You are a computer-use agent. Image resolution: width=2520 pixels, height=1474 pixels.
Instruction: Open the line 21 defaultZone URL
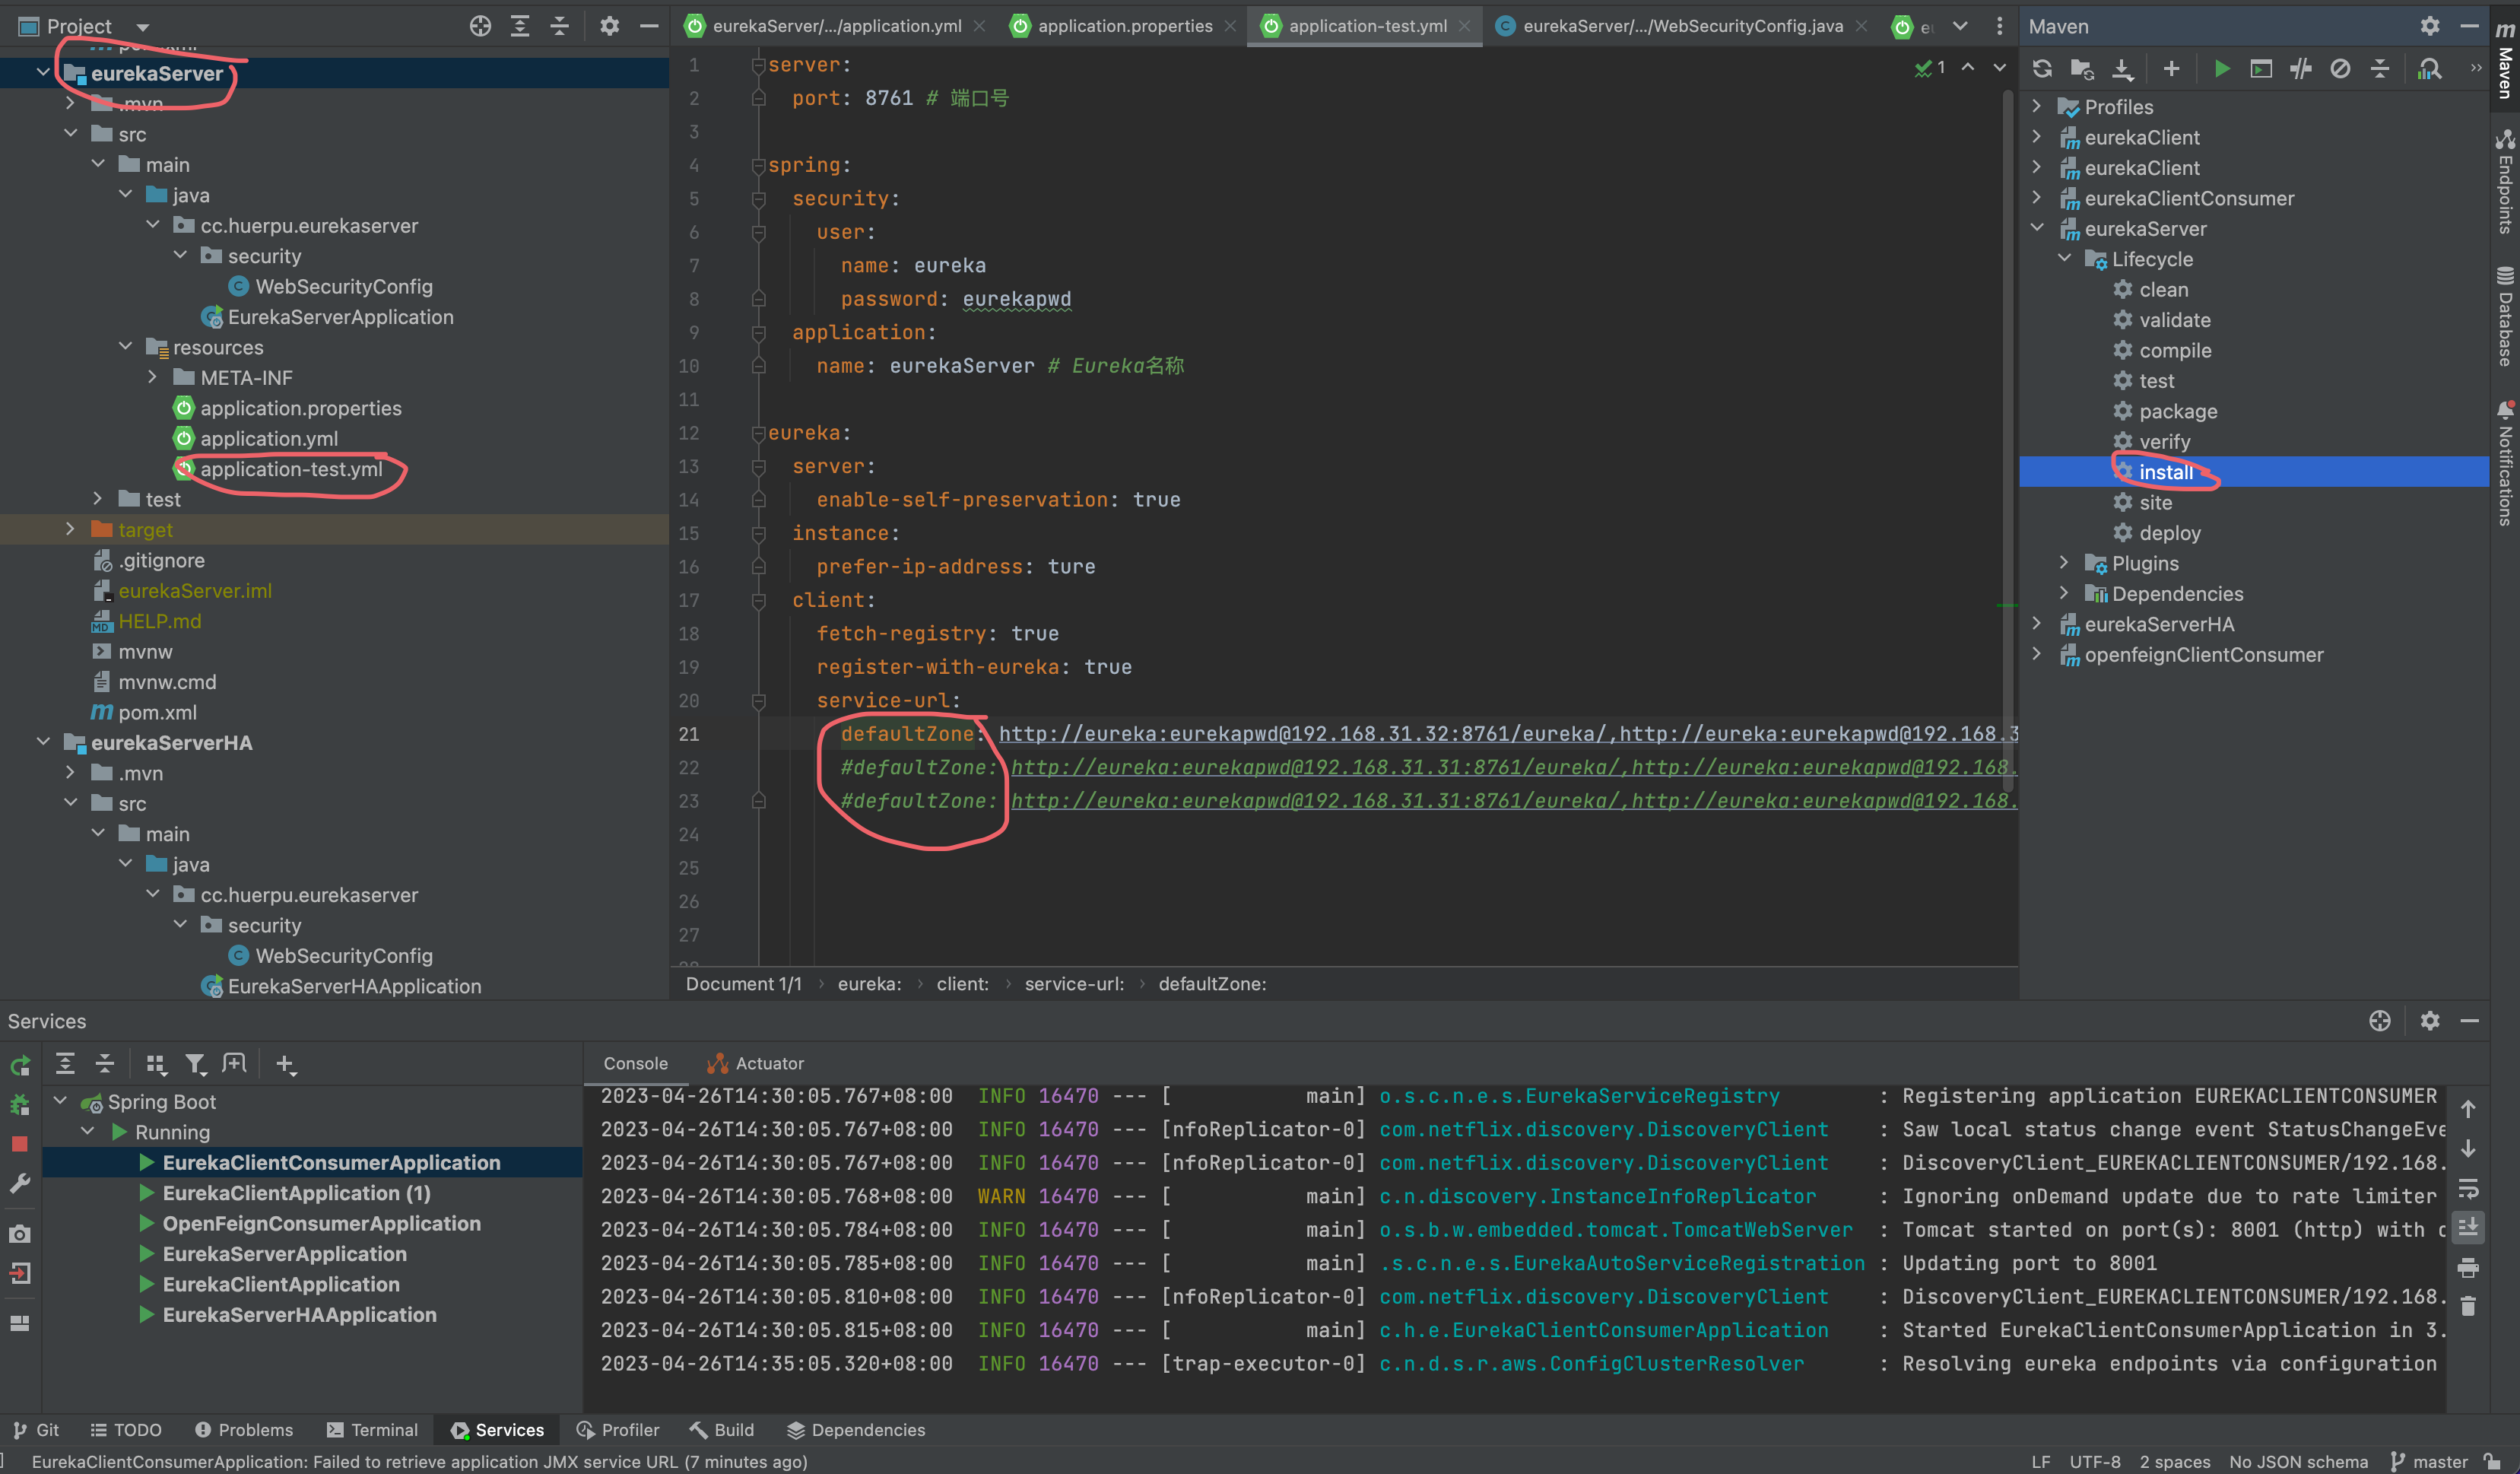(x=1508, y=733)
